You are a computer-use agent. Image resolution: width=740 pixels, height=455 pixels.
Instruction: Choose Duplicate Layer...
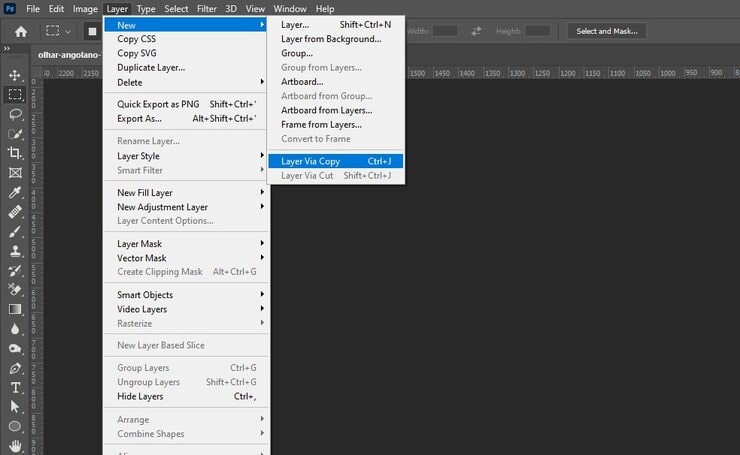(186, 67)
